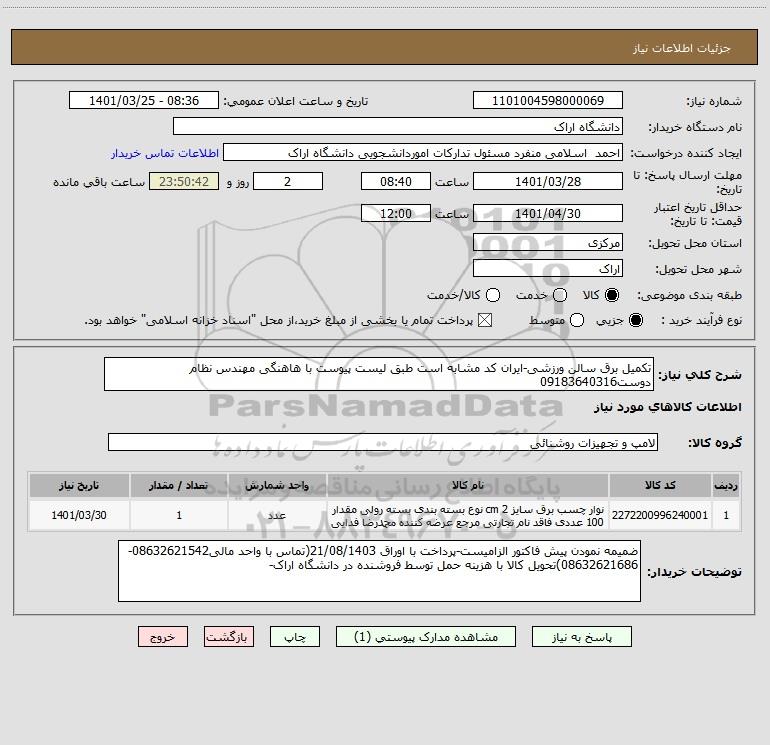Click the need date cell 1401/03/30

point(79,515)
